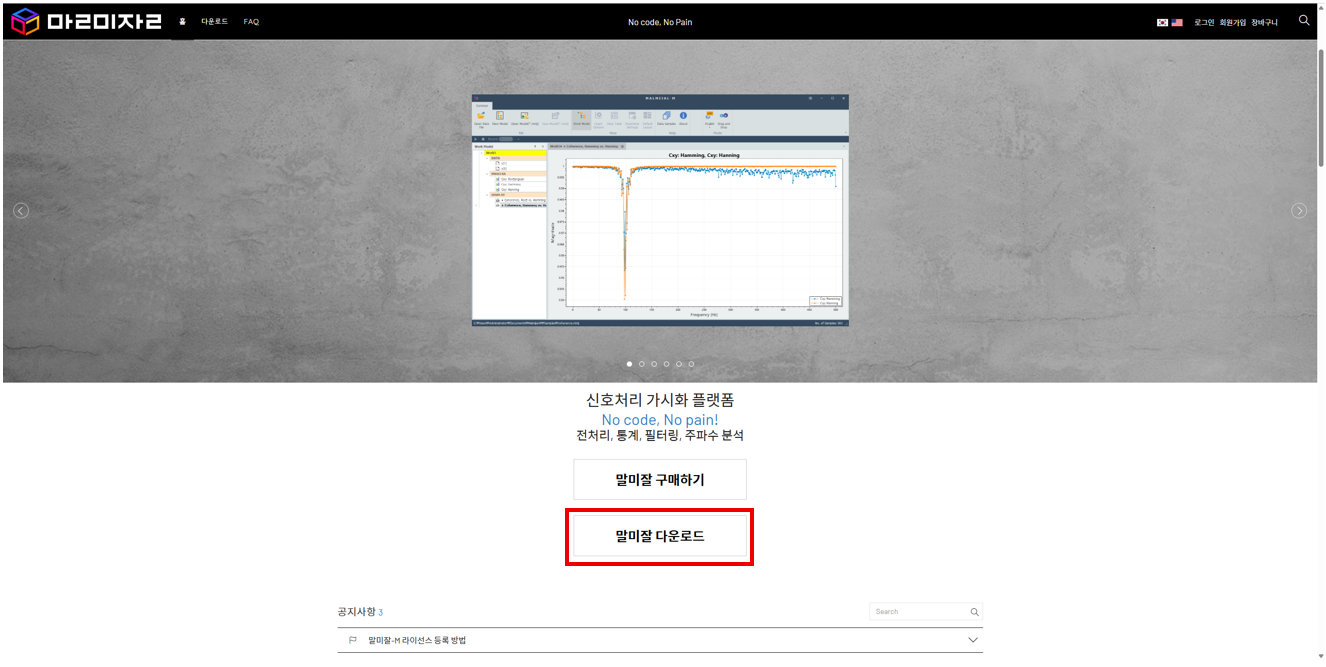The image size is (1326, 667).
Task: Select the first carousel indicator dot
Action: [x=629, y=364]
